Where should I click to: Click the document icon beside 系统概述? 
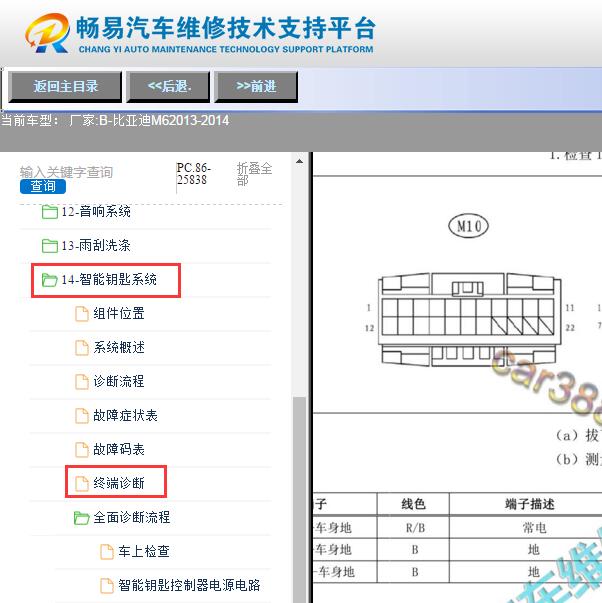click(82, 347)
